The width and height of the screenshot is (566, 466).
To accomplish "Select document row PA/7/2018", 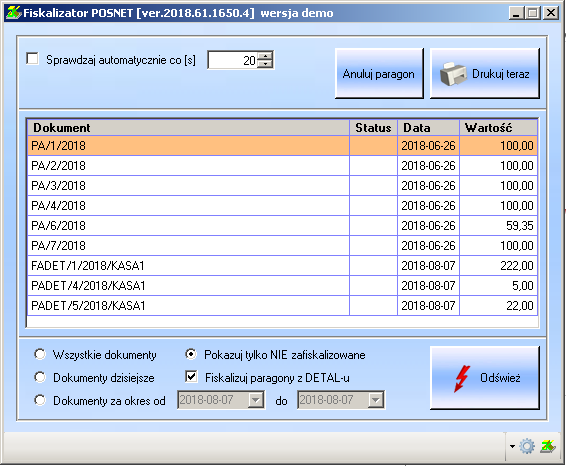I will 283,246.
